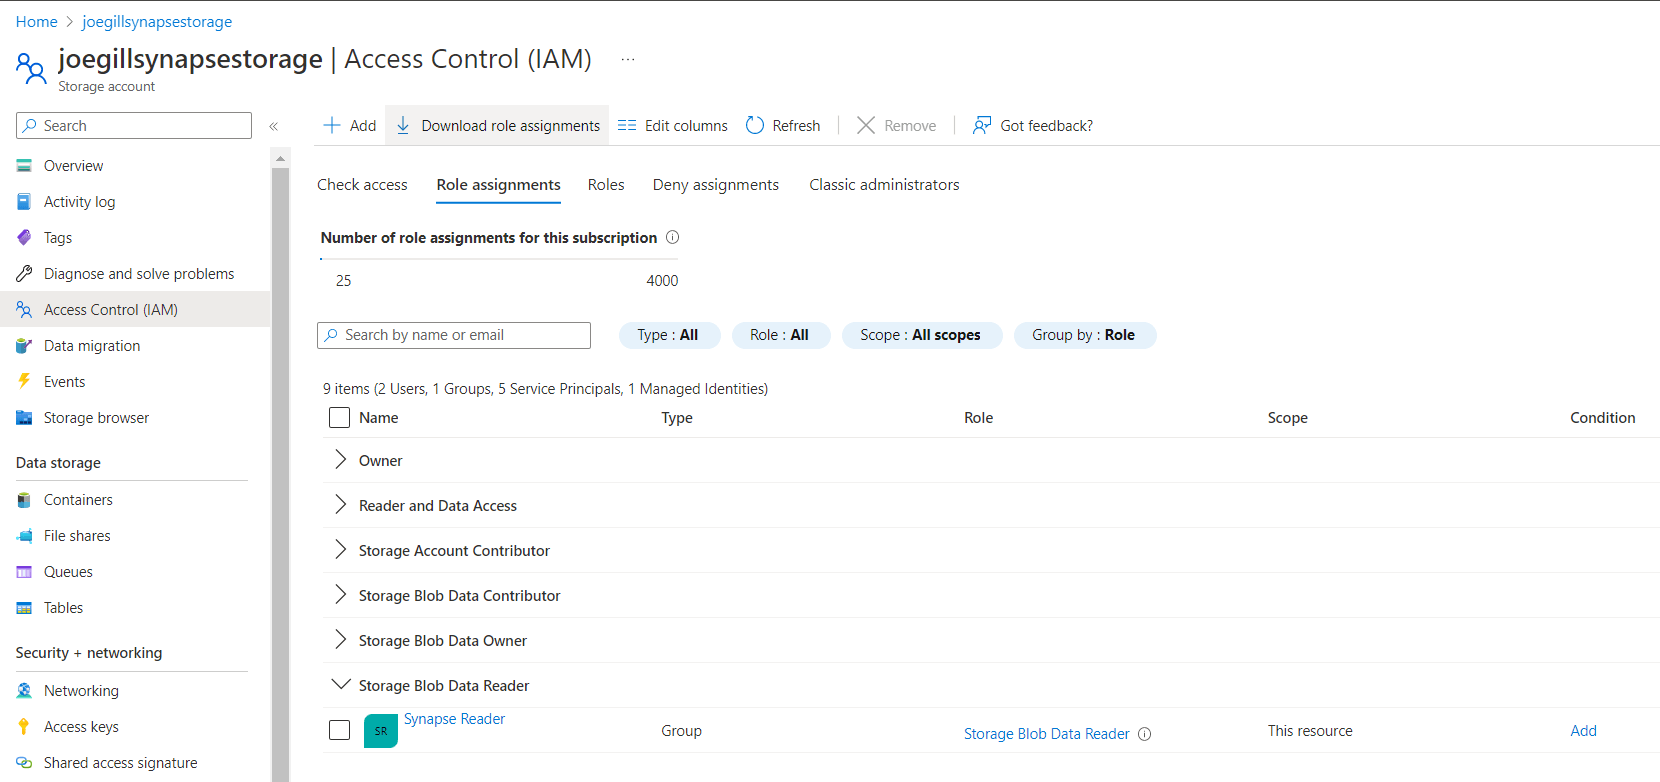
Task: Click info icon beside Storage Blob Data Reader
Action: [1145, 734]
